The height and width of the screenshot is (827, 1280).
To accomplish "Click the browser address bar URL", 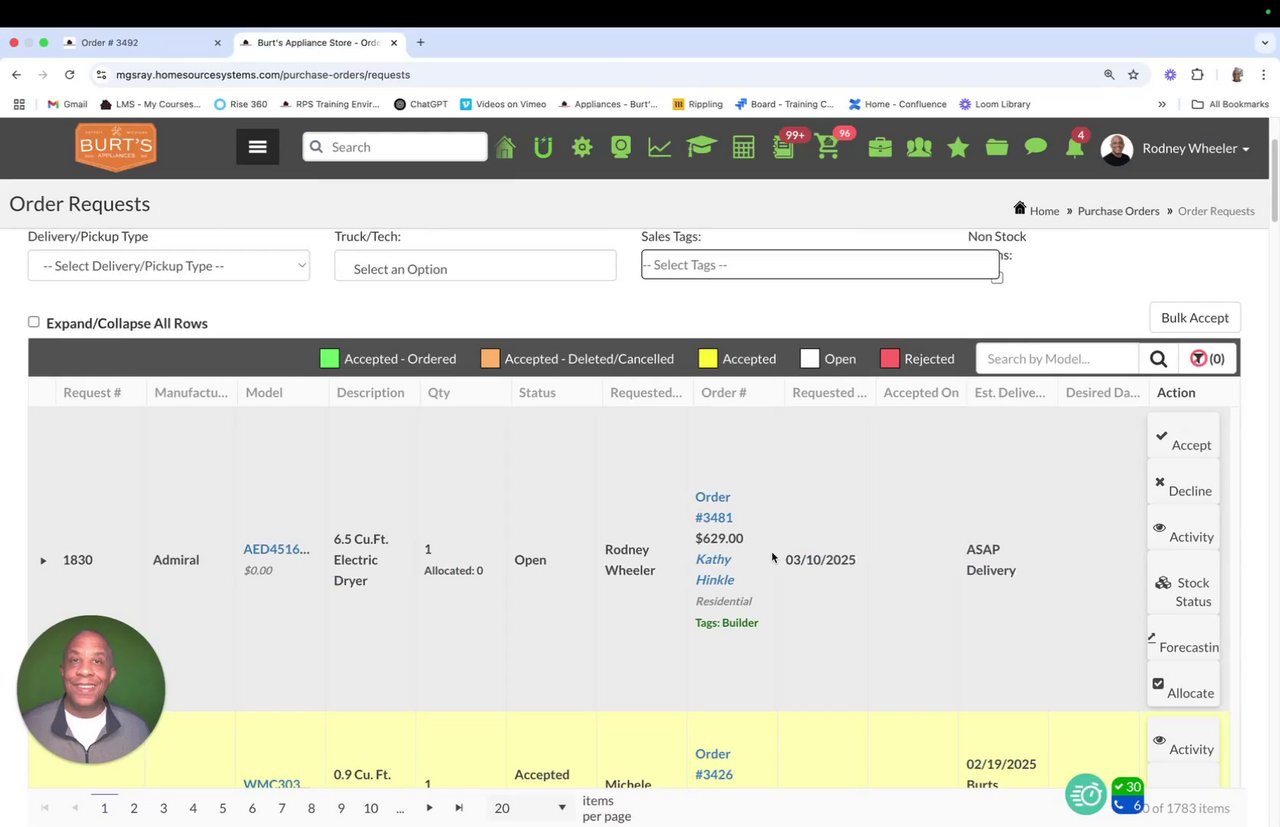I will coord(263,75).
